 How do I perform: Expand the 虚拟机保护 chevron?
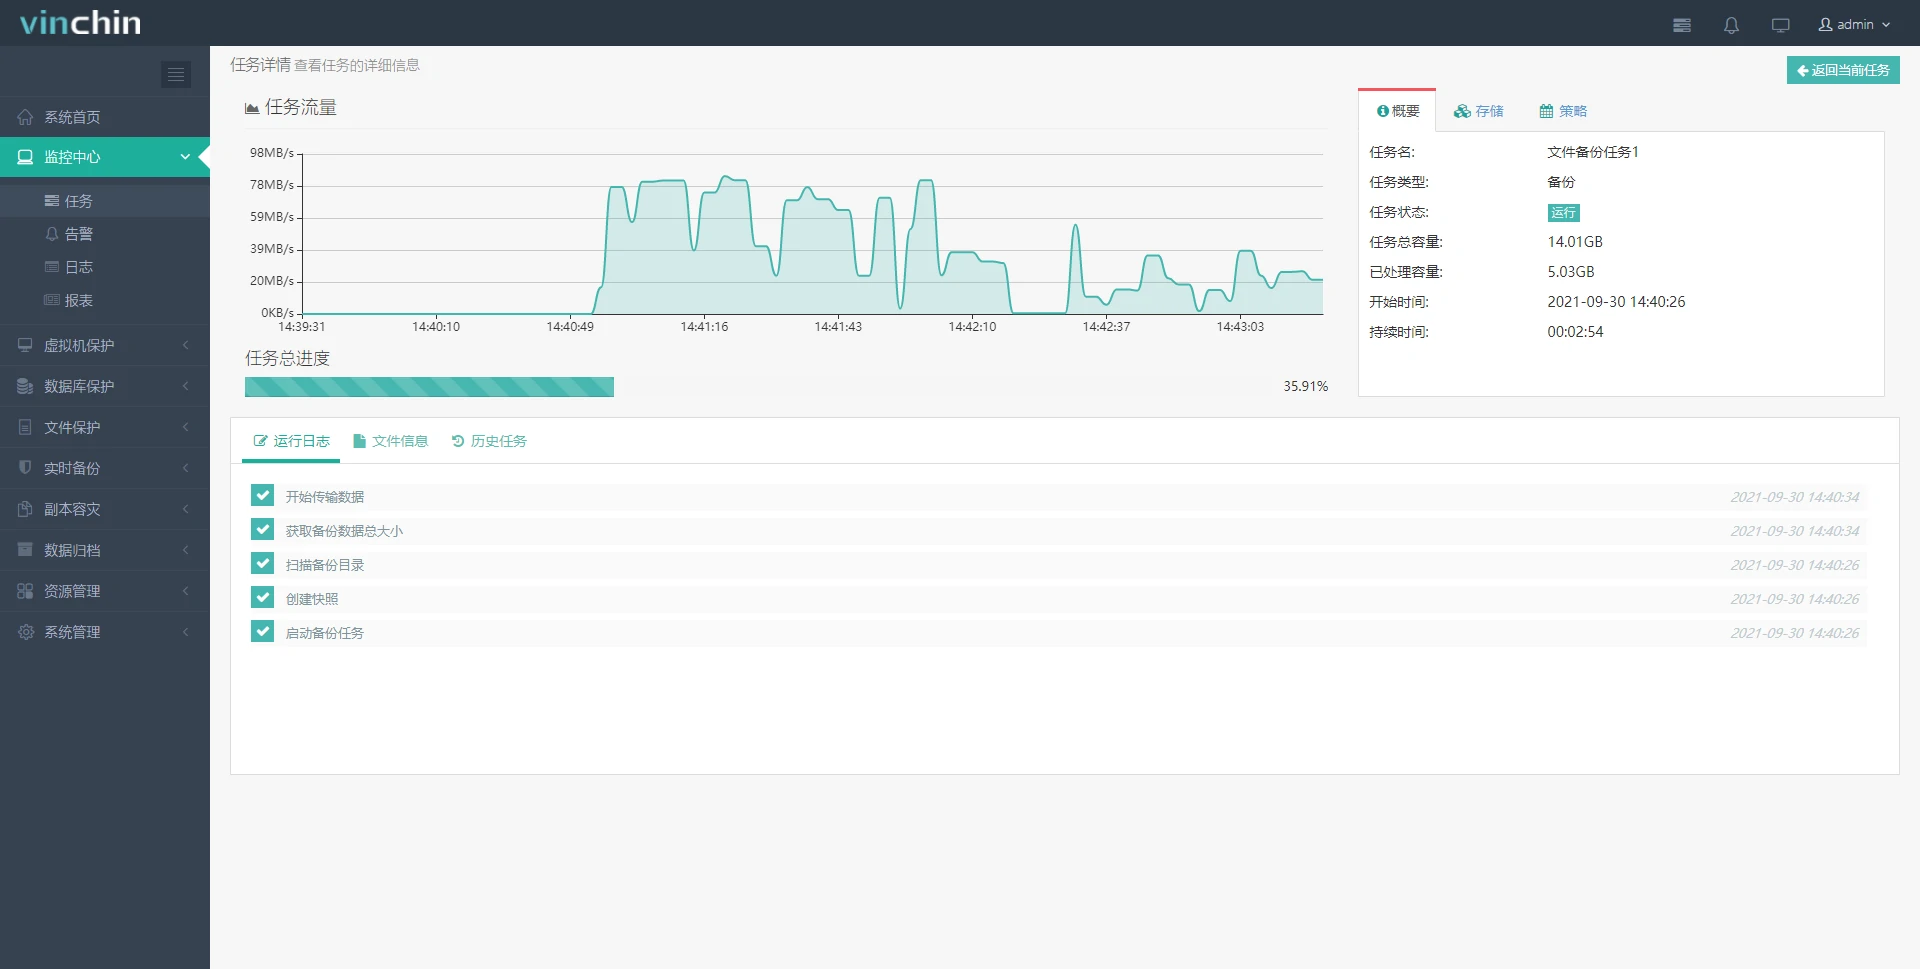click(x=185, y=345)
